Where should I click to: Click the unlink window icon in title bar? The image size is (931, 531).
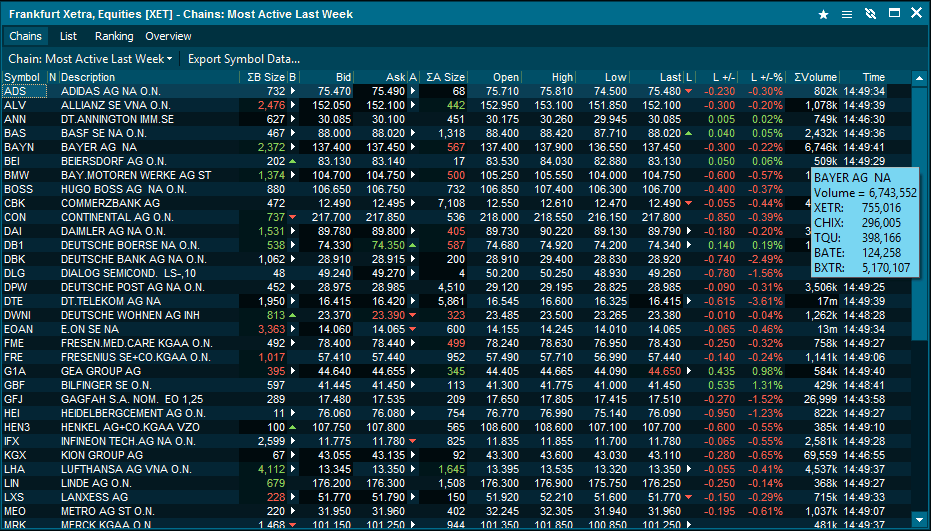pyautogui.click(x=870, y=14)
